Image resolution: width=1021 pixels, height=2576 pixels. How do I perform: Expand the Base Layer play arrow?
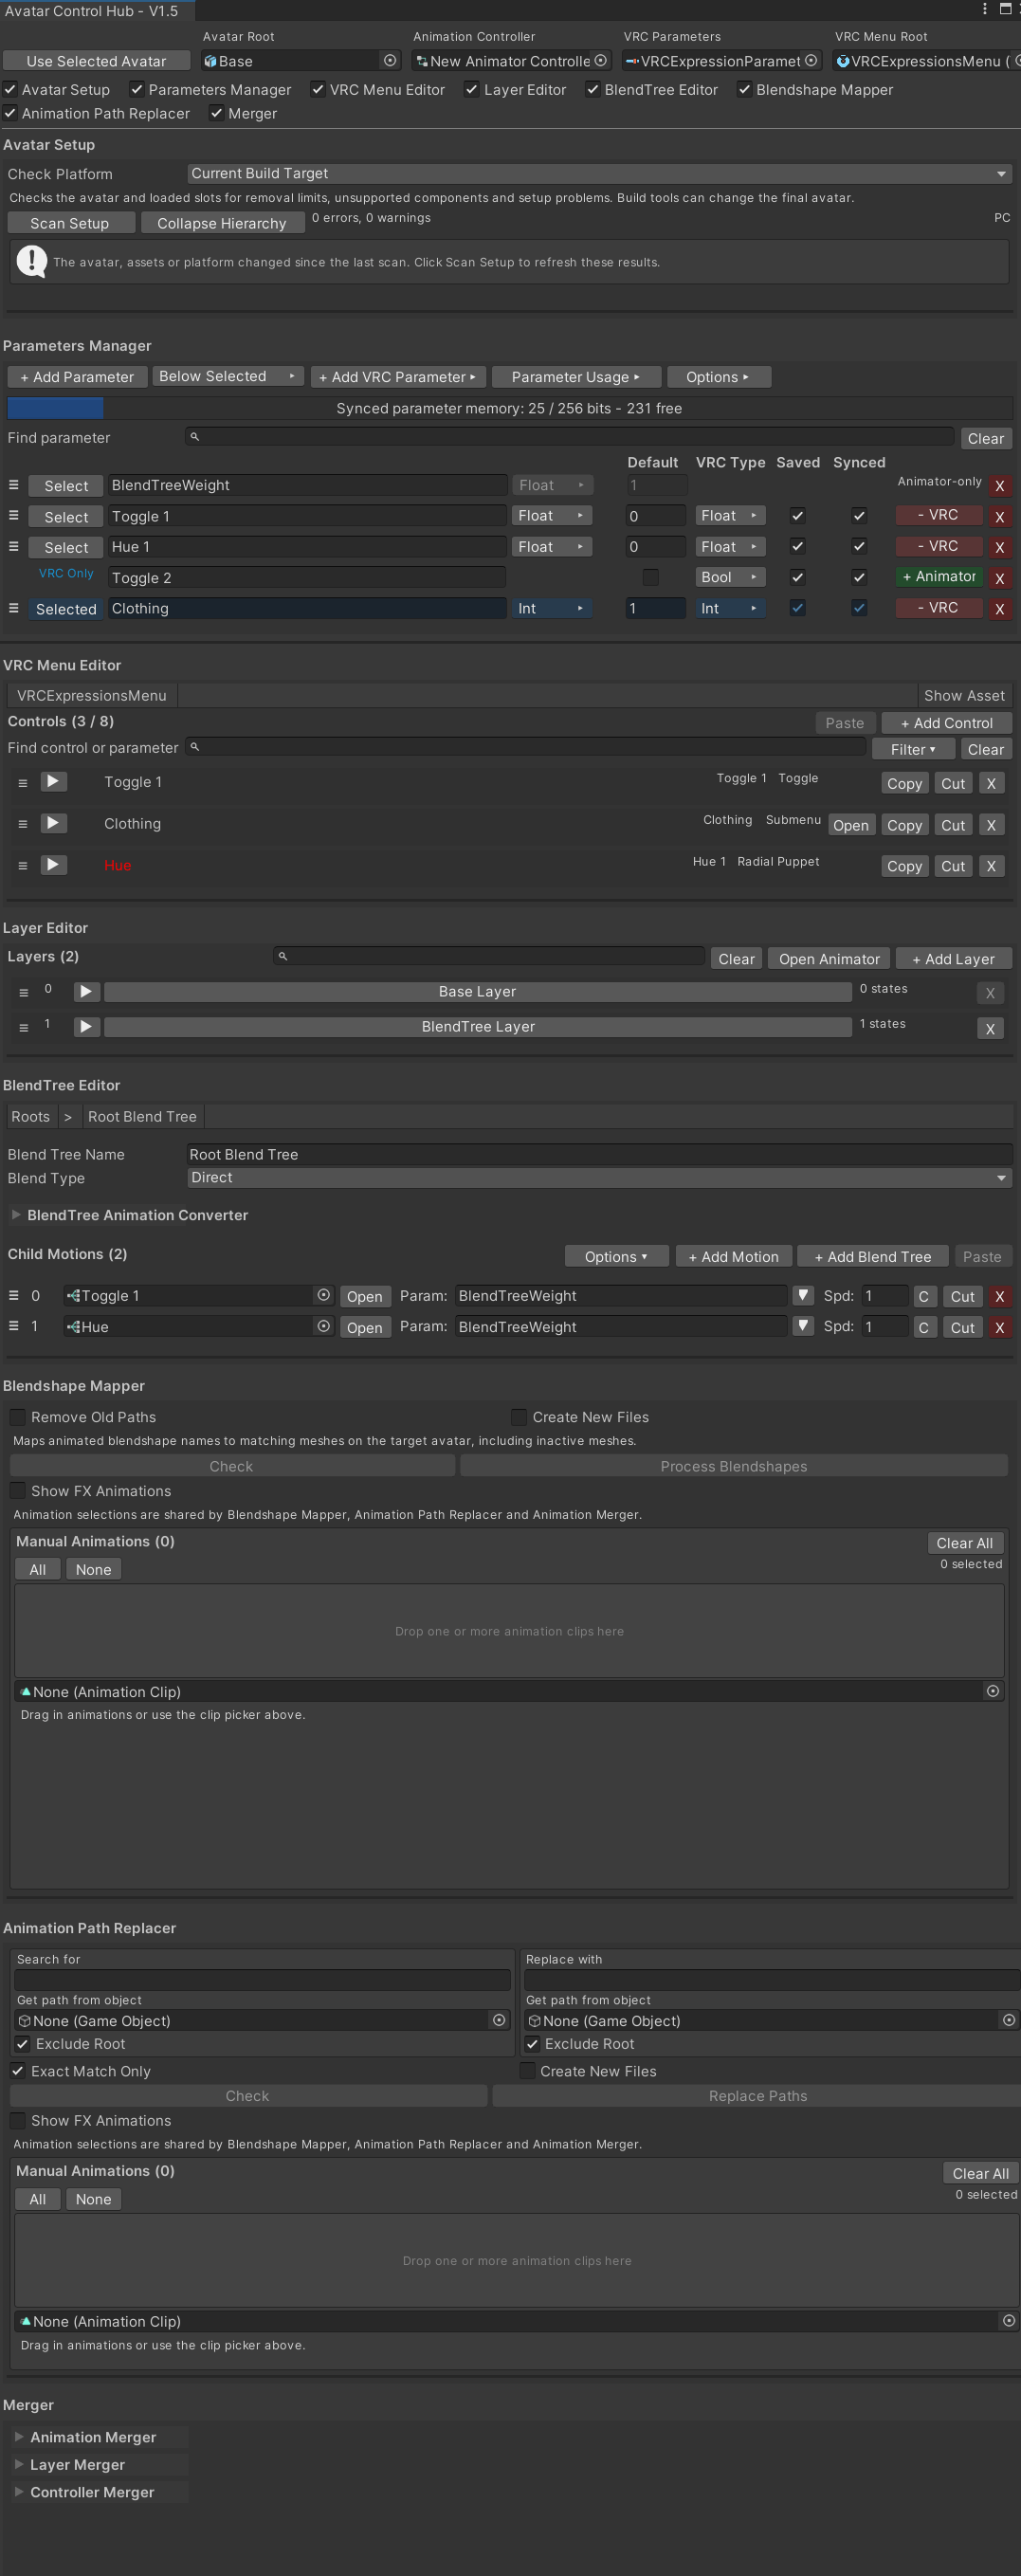(x=86, y=992)
